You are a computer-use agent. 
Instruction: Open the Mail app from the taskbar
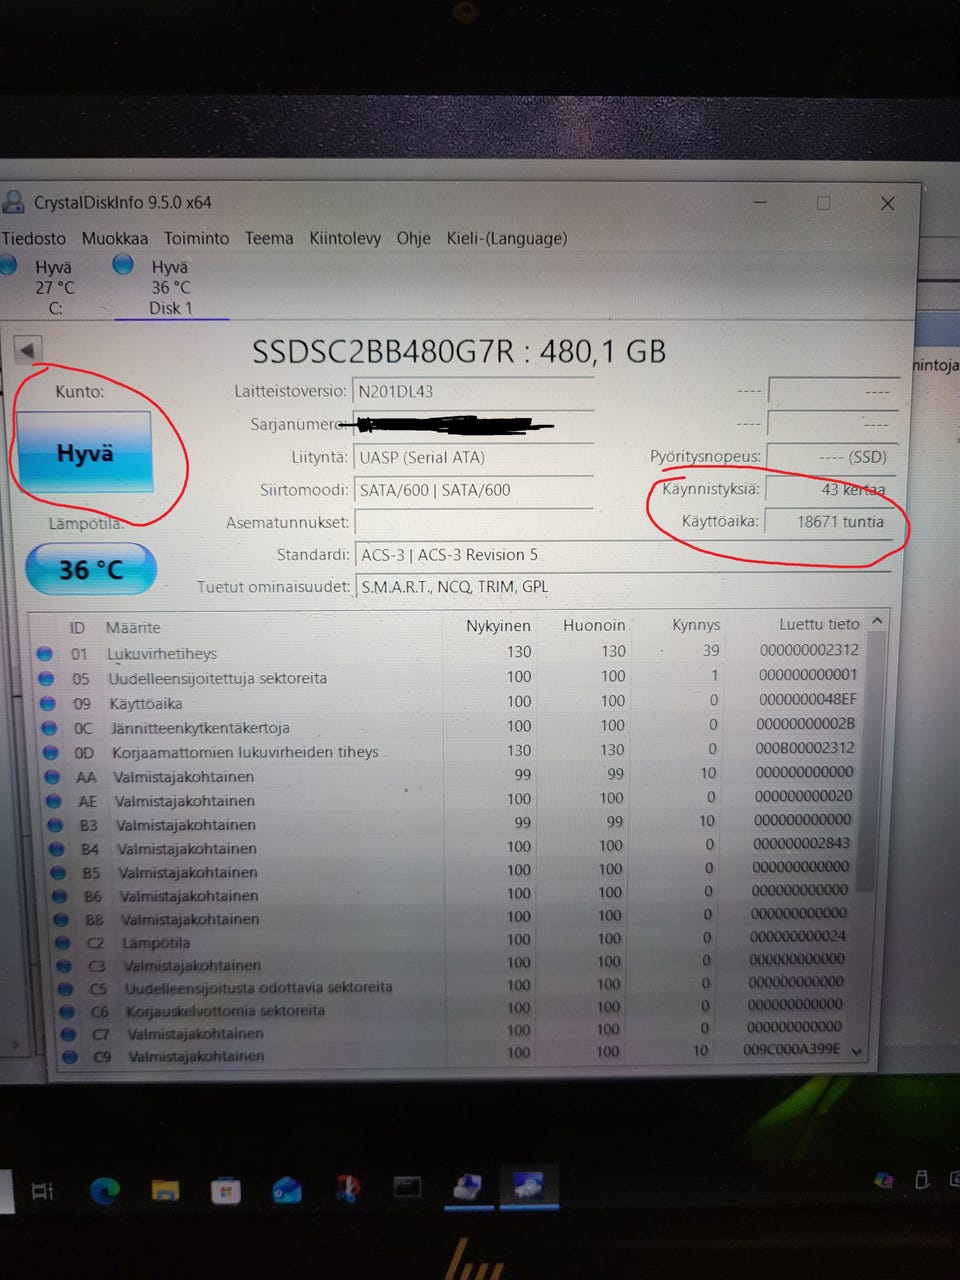[x=287, y=1190]
